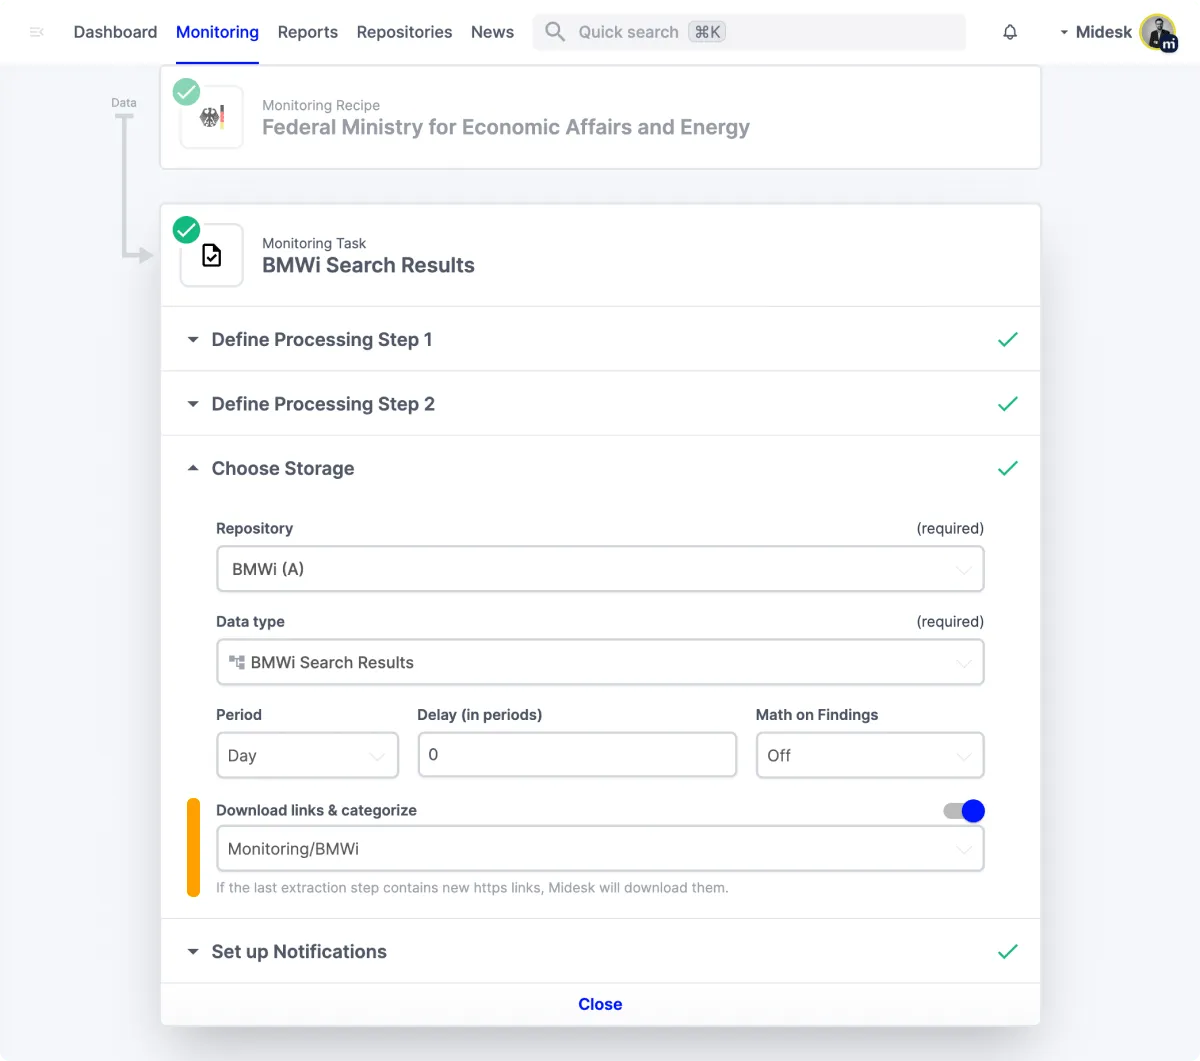Click the checkmark beside Processing Step 2

pyautogui.click(x=1008, y=404)
